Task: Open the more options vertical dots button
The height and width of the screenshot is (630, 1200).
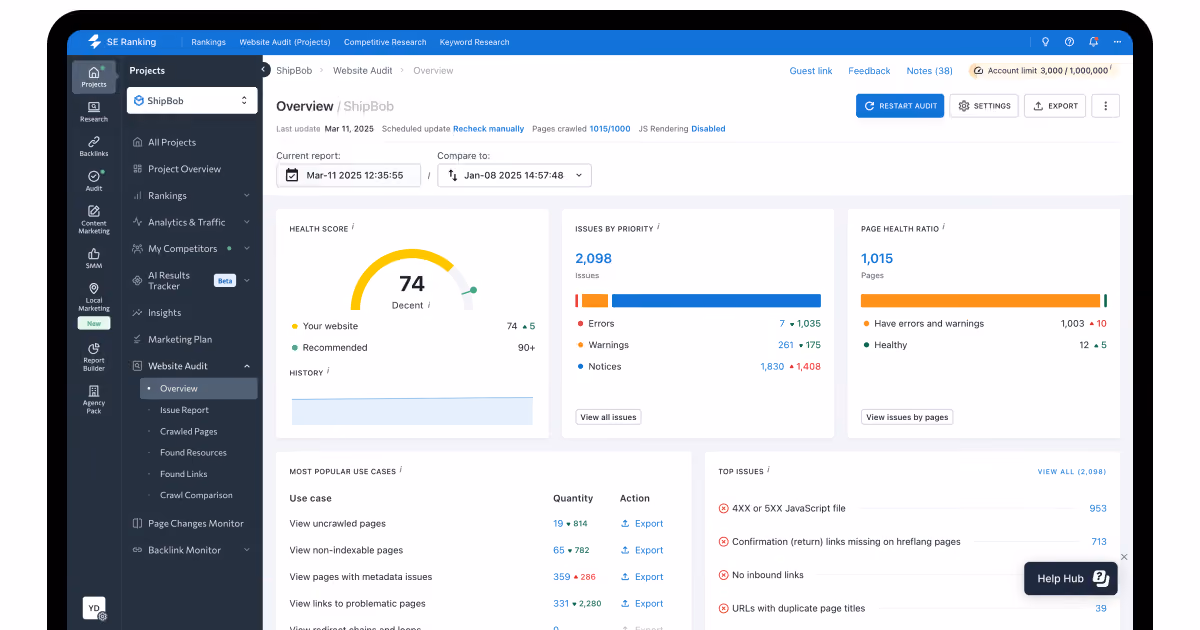Action: click(1105, 106)
